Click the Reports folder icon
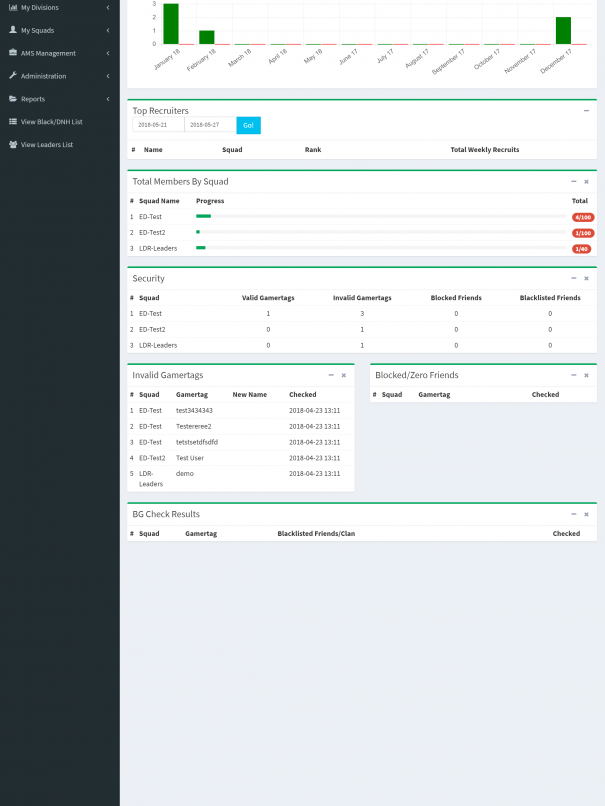Image resolution: width=605 pixels, height=806 pixels. point(12,99)
